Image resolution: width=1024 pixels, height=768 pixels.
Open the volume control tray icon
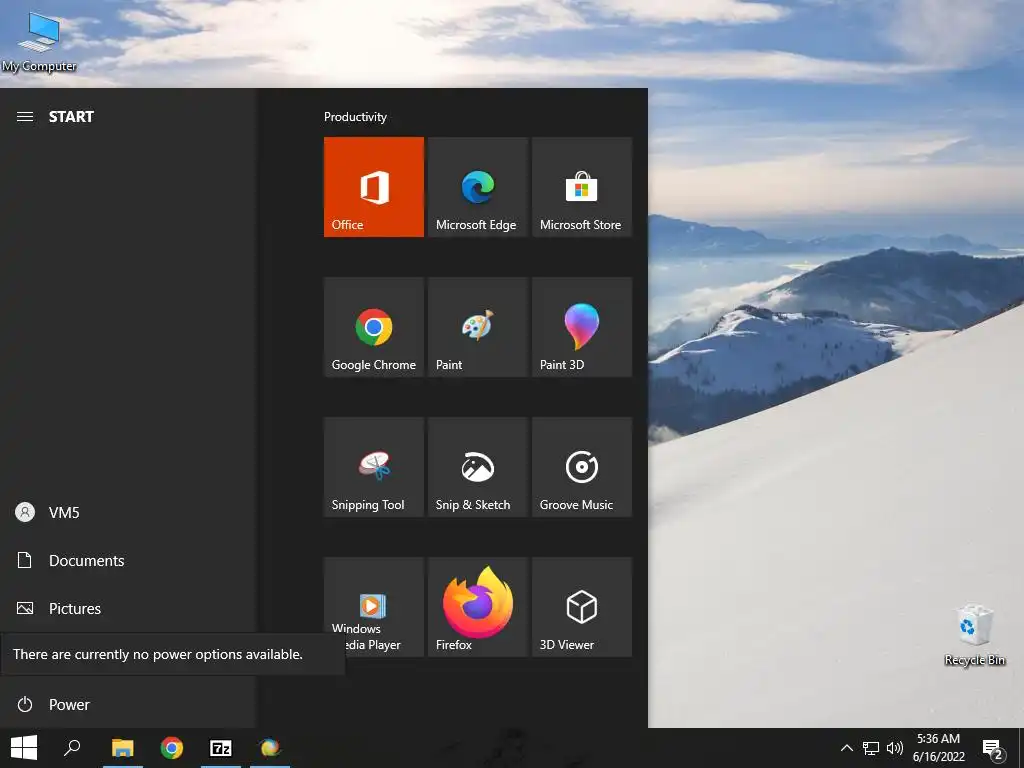click(894, 748)
